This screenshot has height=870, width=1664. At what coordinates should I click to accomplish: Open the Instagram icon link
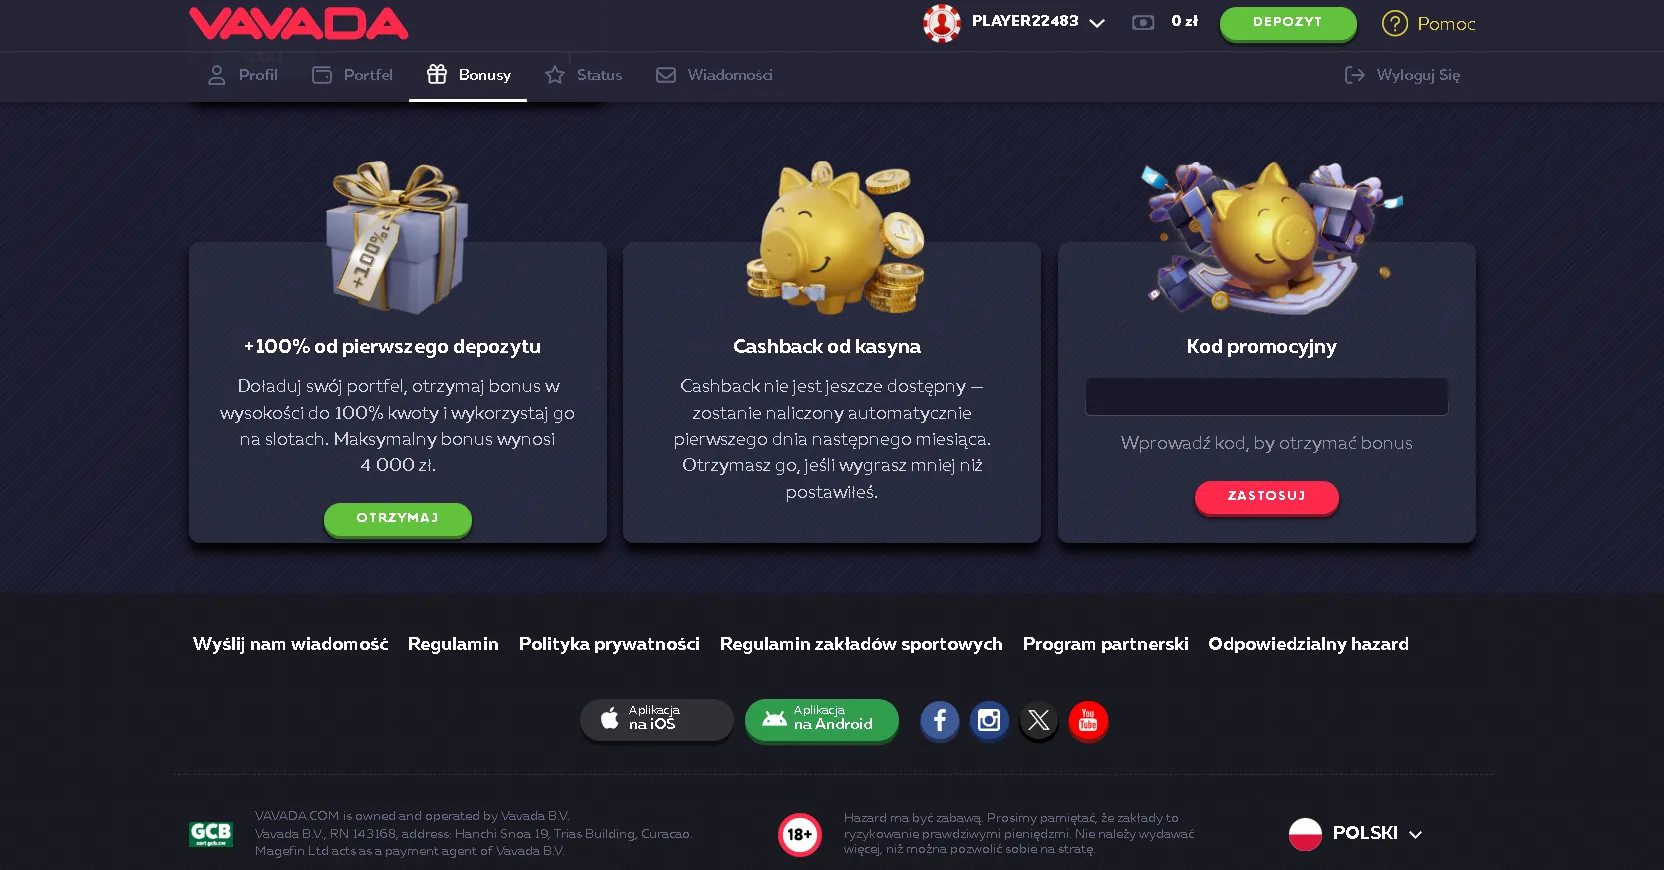989,720
